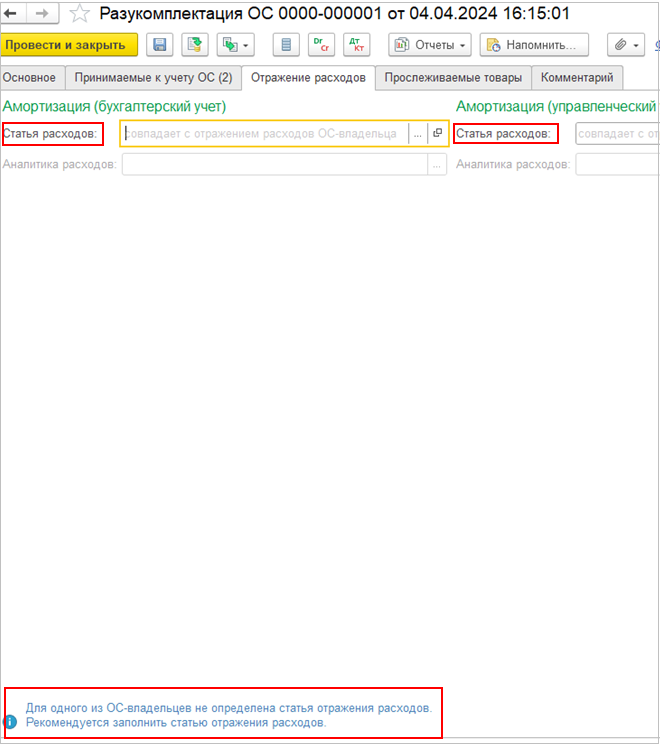Open 'create based on' dropdown icon

click(236, 45)
